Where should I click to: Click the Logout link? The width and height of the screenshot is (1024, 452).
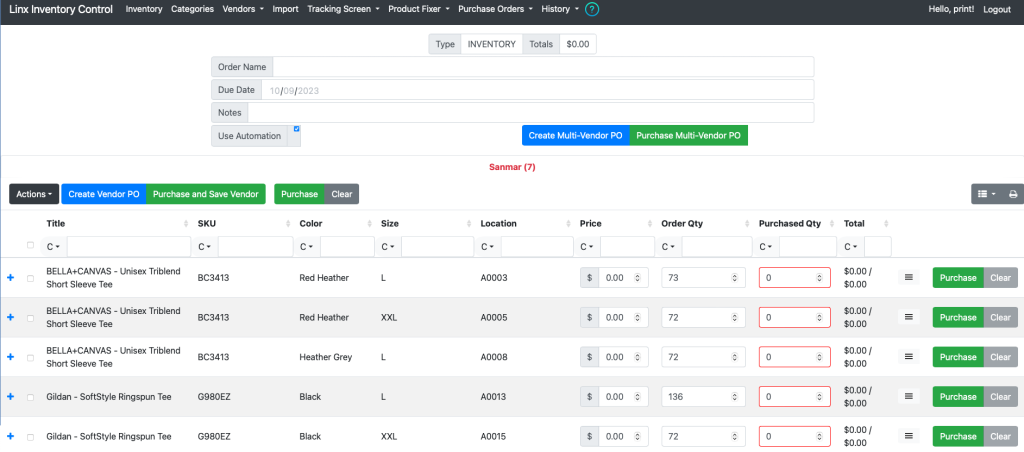pos(997,9)
